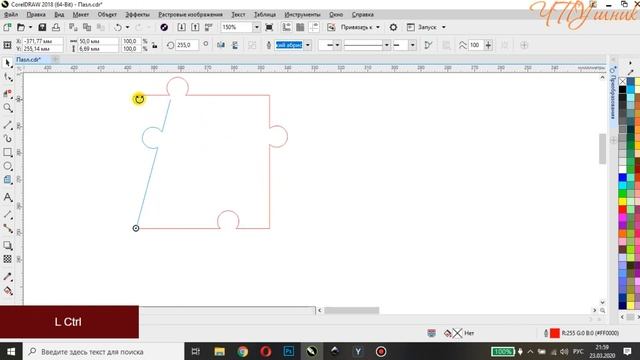Open a file with folder icon
The height and width of the screenshot is (360, 640).
[20, 27]
